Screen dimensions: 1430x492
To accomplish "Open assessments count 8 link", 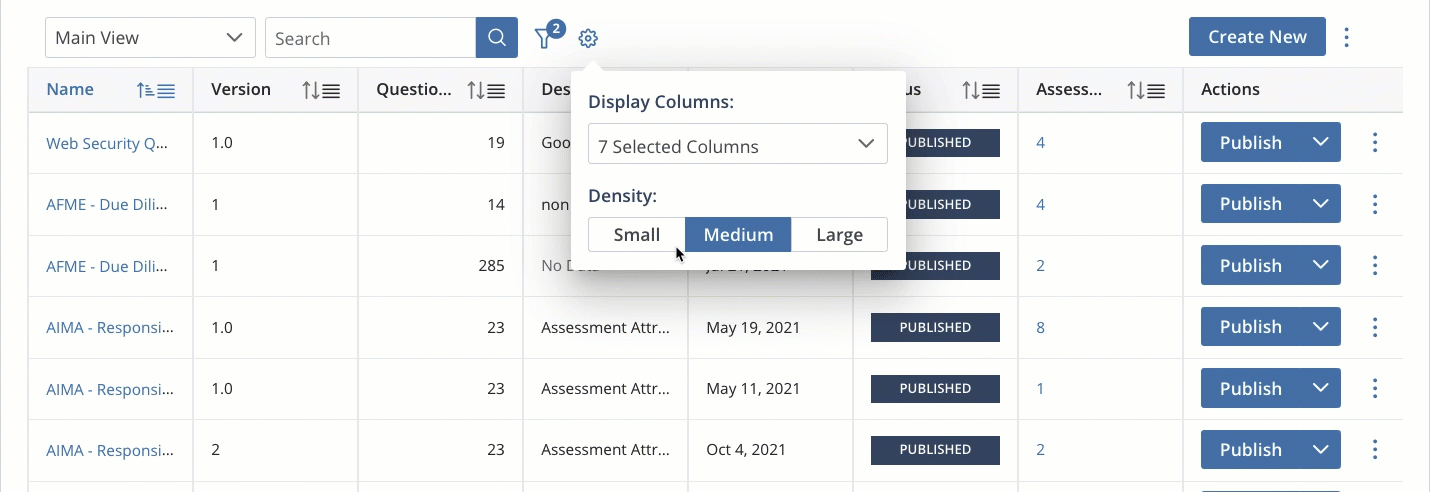I will tap(1040, 327).
